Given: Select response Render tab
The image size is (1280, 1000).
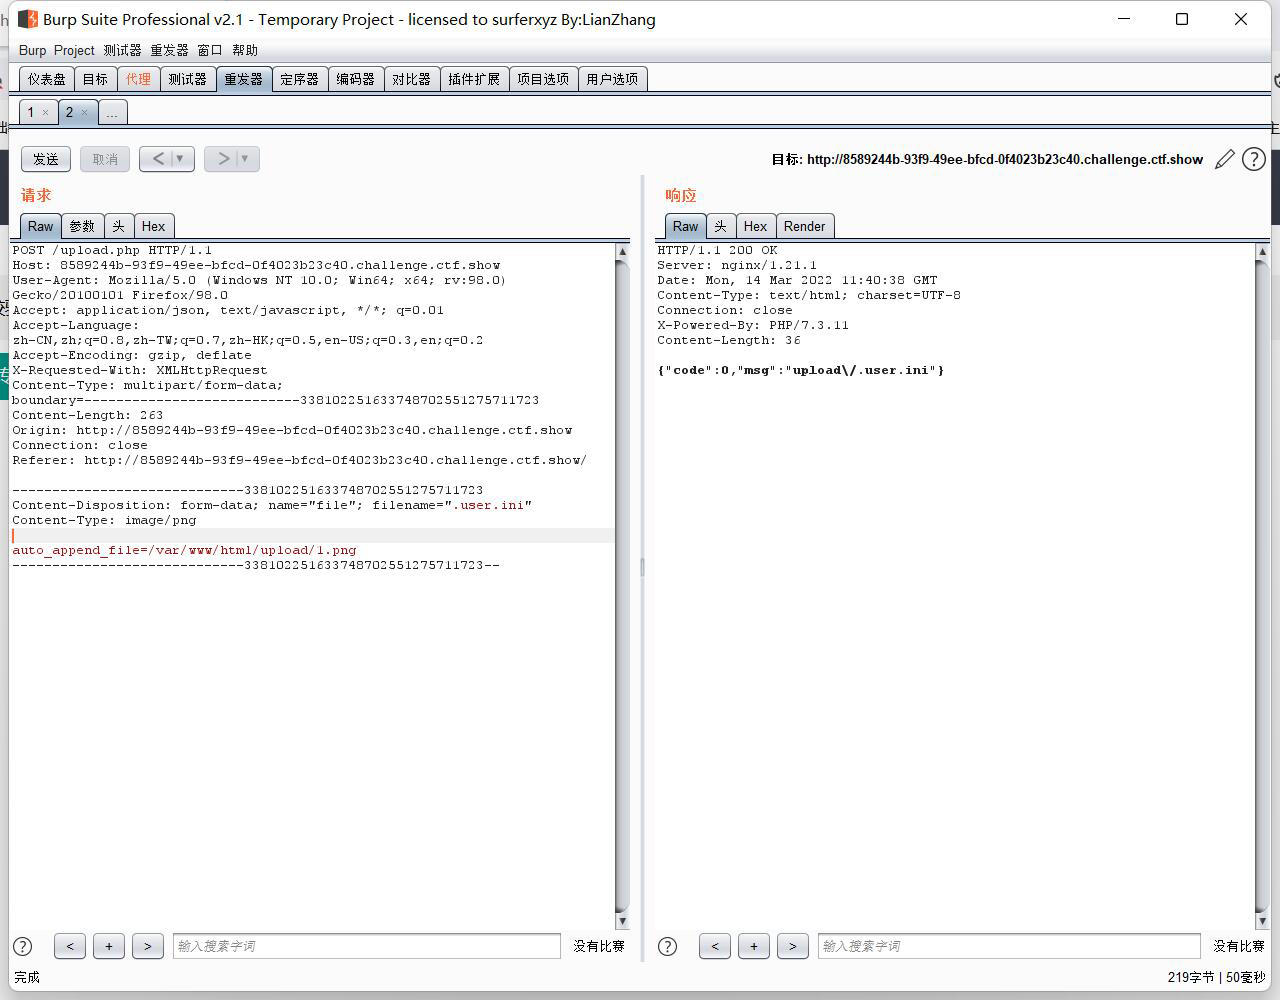Looking at the screenshot, I should (x=805, y=226).
